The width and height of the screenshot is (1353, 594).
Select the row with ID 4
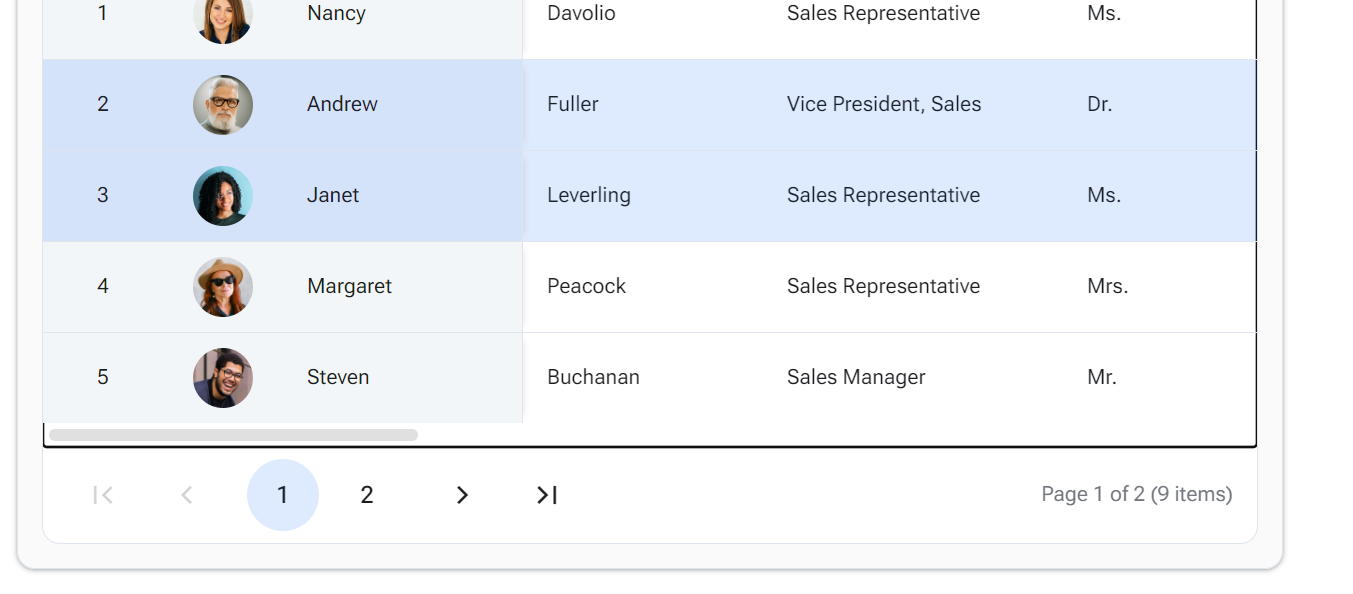coord(650,287)
